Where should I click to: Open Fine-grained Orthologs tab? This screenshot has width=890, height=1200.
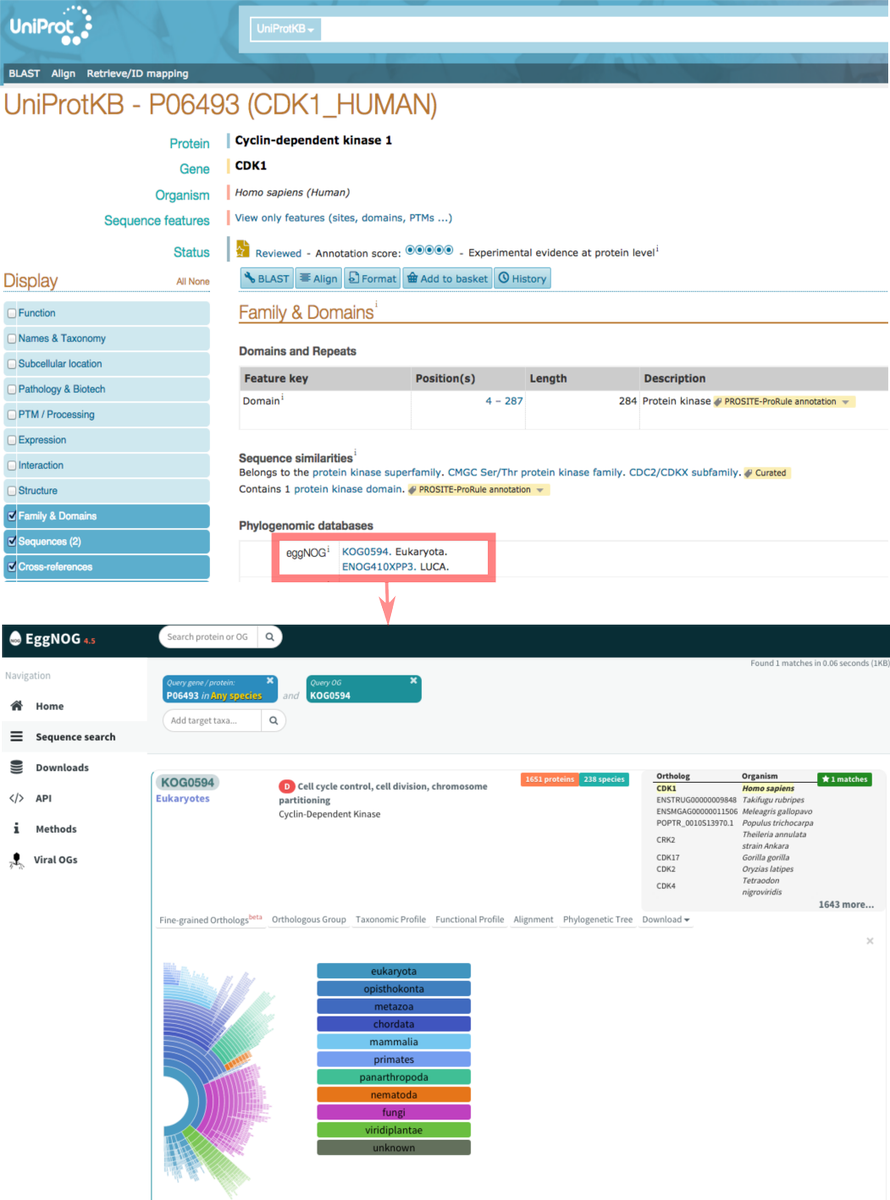click(210, 920)
